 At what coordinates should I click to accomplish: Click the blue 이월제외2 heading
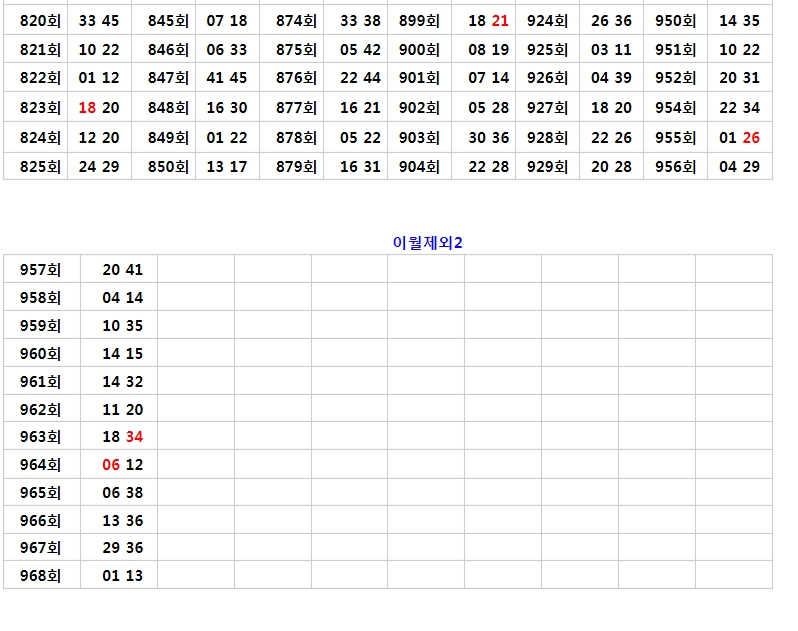[427, 241]
